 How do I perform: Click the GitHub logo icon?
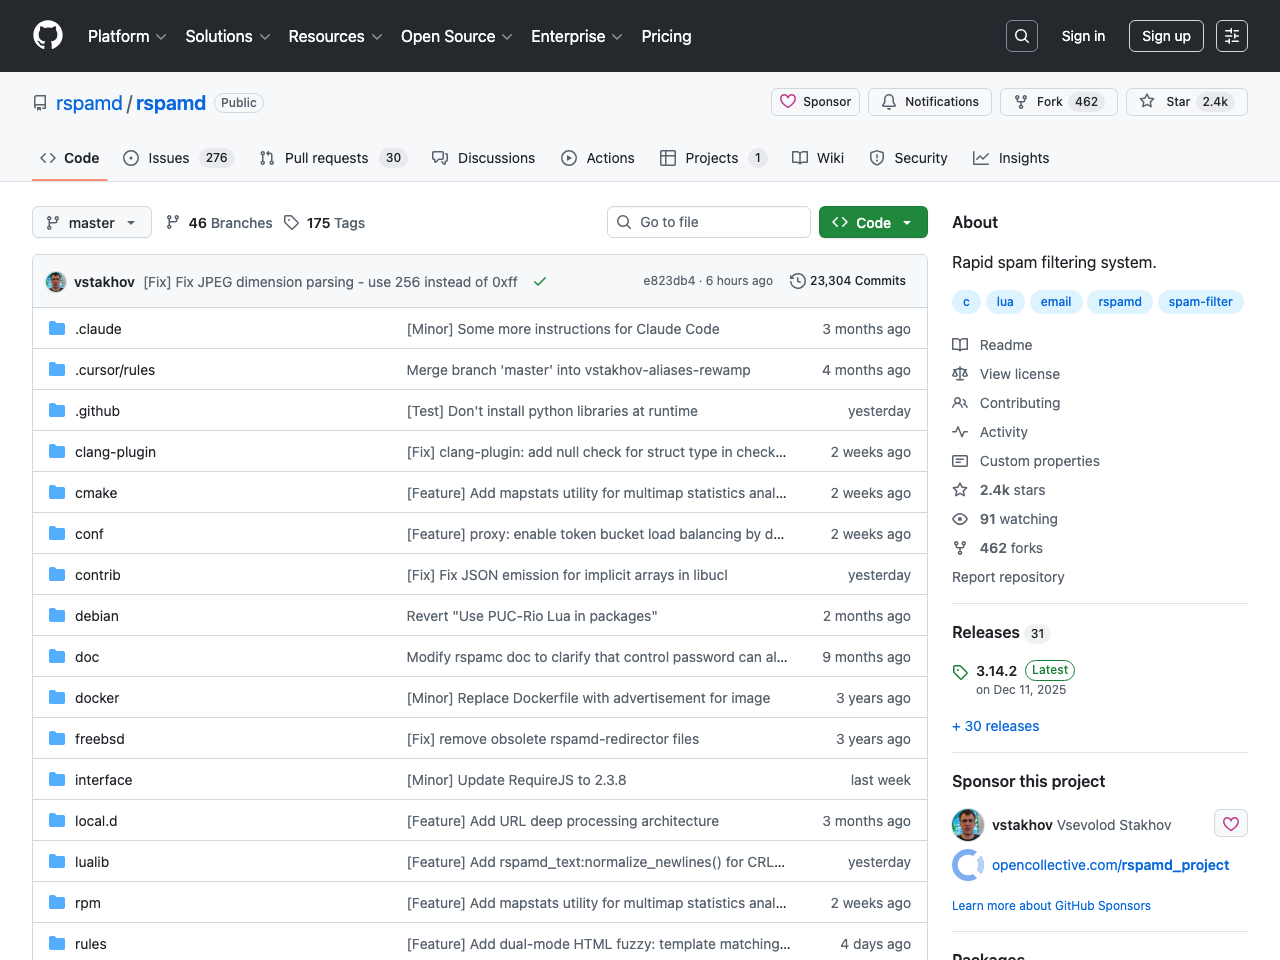tap(48, 36)
